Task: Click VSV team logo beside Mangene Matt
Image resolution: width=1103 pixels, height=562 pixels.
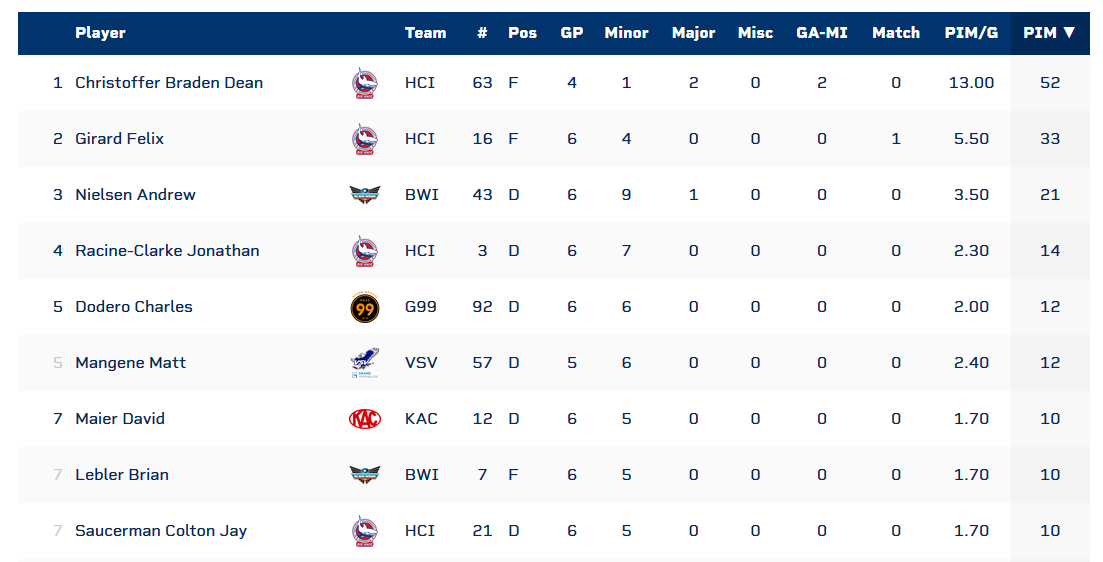Action: click(364, 363)
